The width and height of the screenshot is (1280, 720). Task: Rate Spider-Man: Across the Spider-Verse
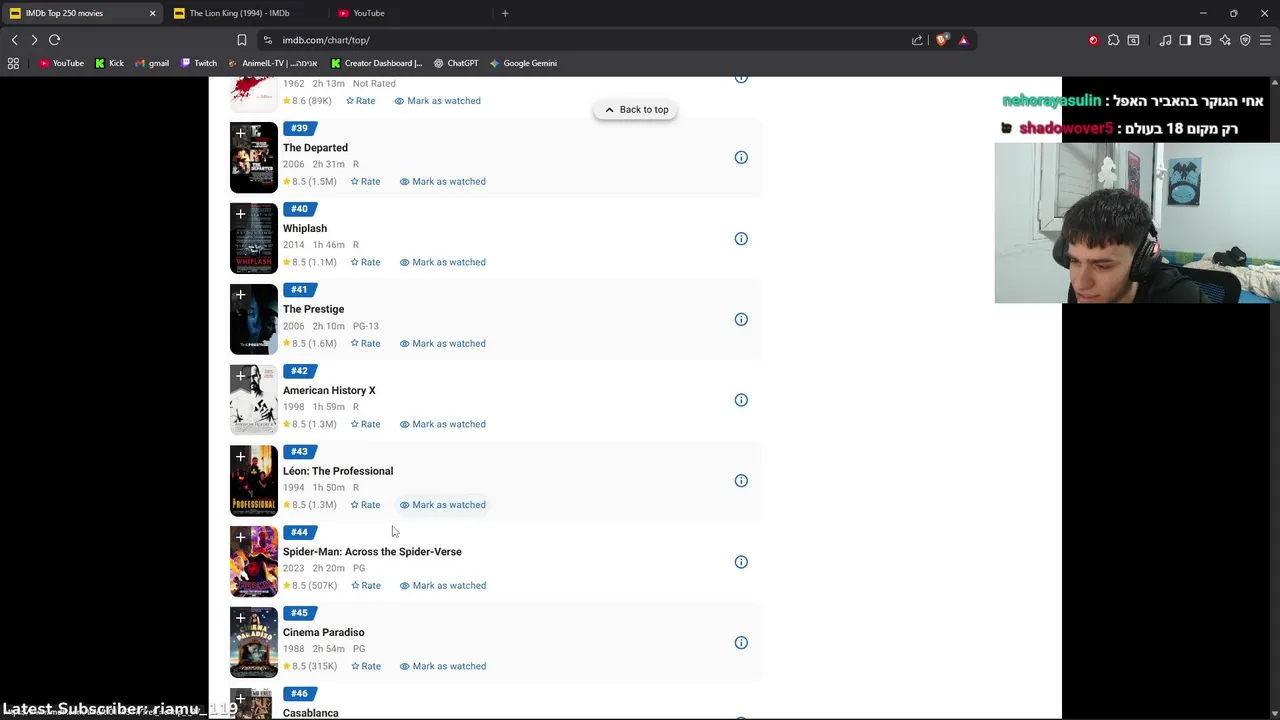click(365, 585)
